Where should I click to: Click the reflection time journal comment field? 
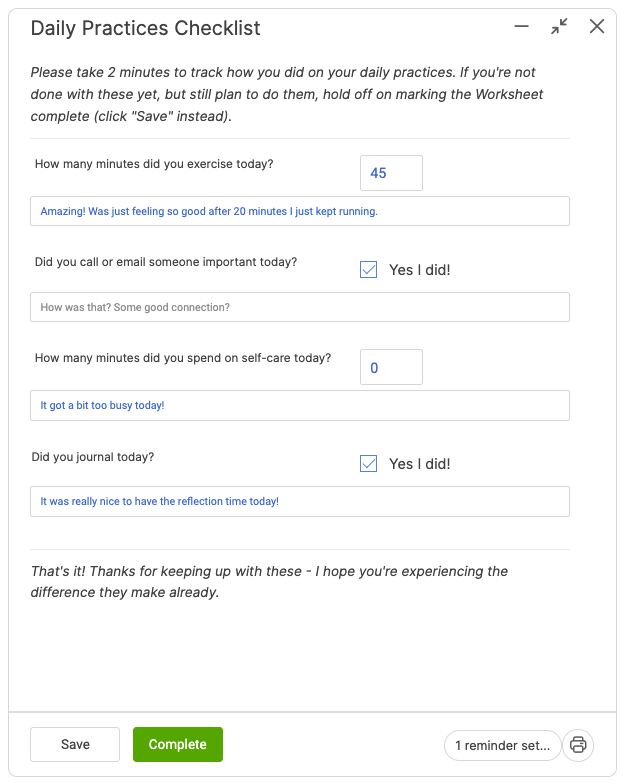point(299,501)
